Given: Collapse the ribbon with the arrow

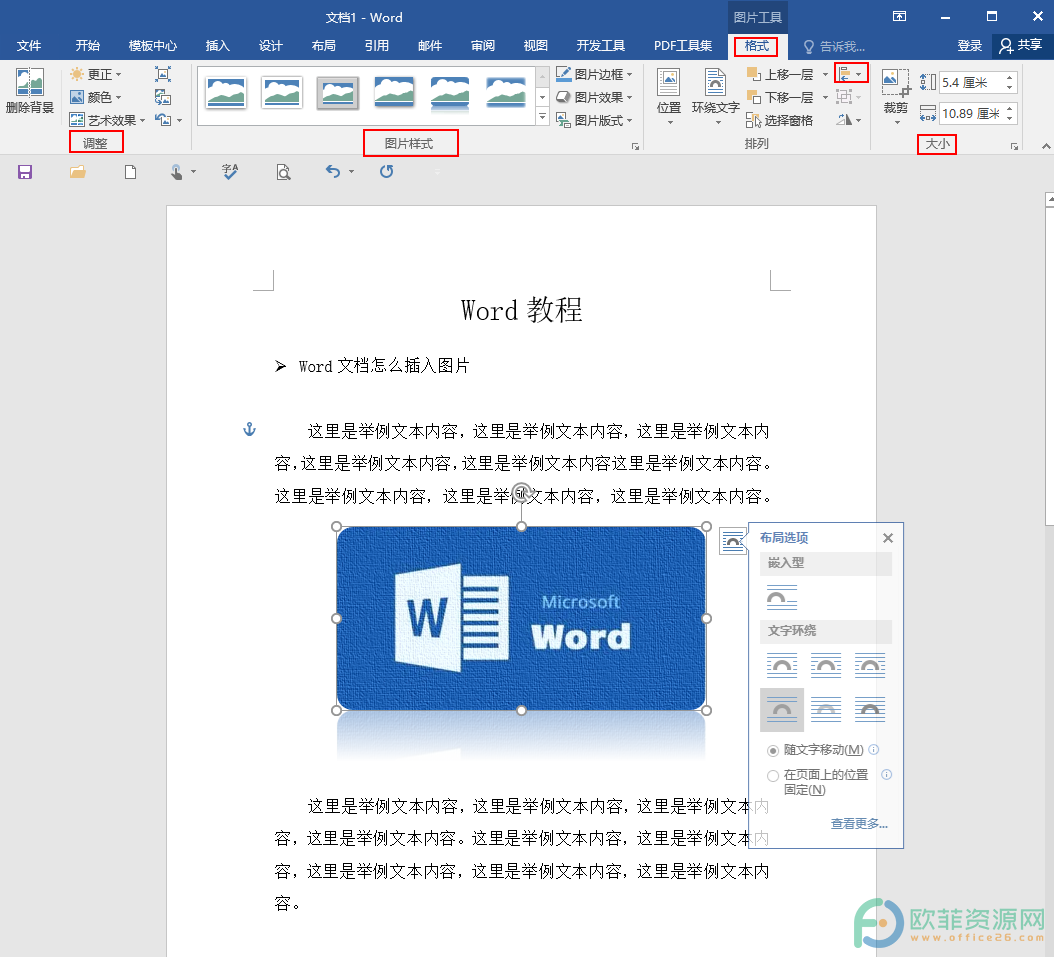Looking at the screenshot, I should coord(1045,146).
